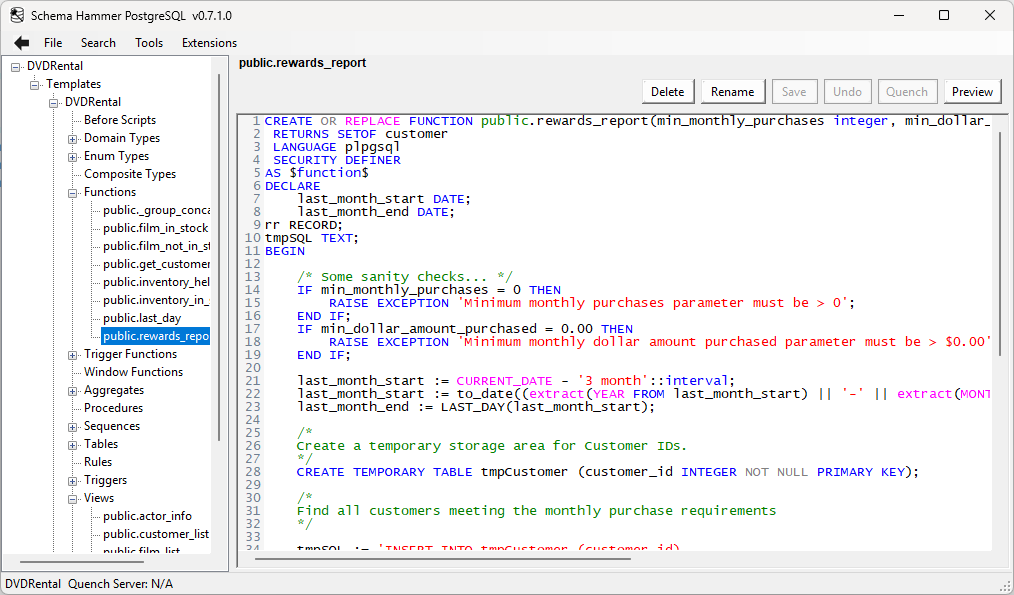This screenshot has width=1014, height=595.
Task: Open the Preview for rewards_report
Action: [x=972, y=91]
